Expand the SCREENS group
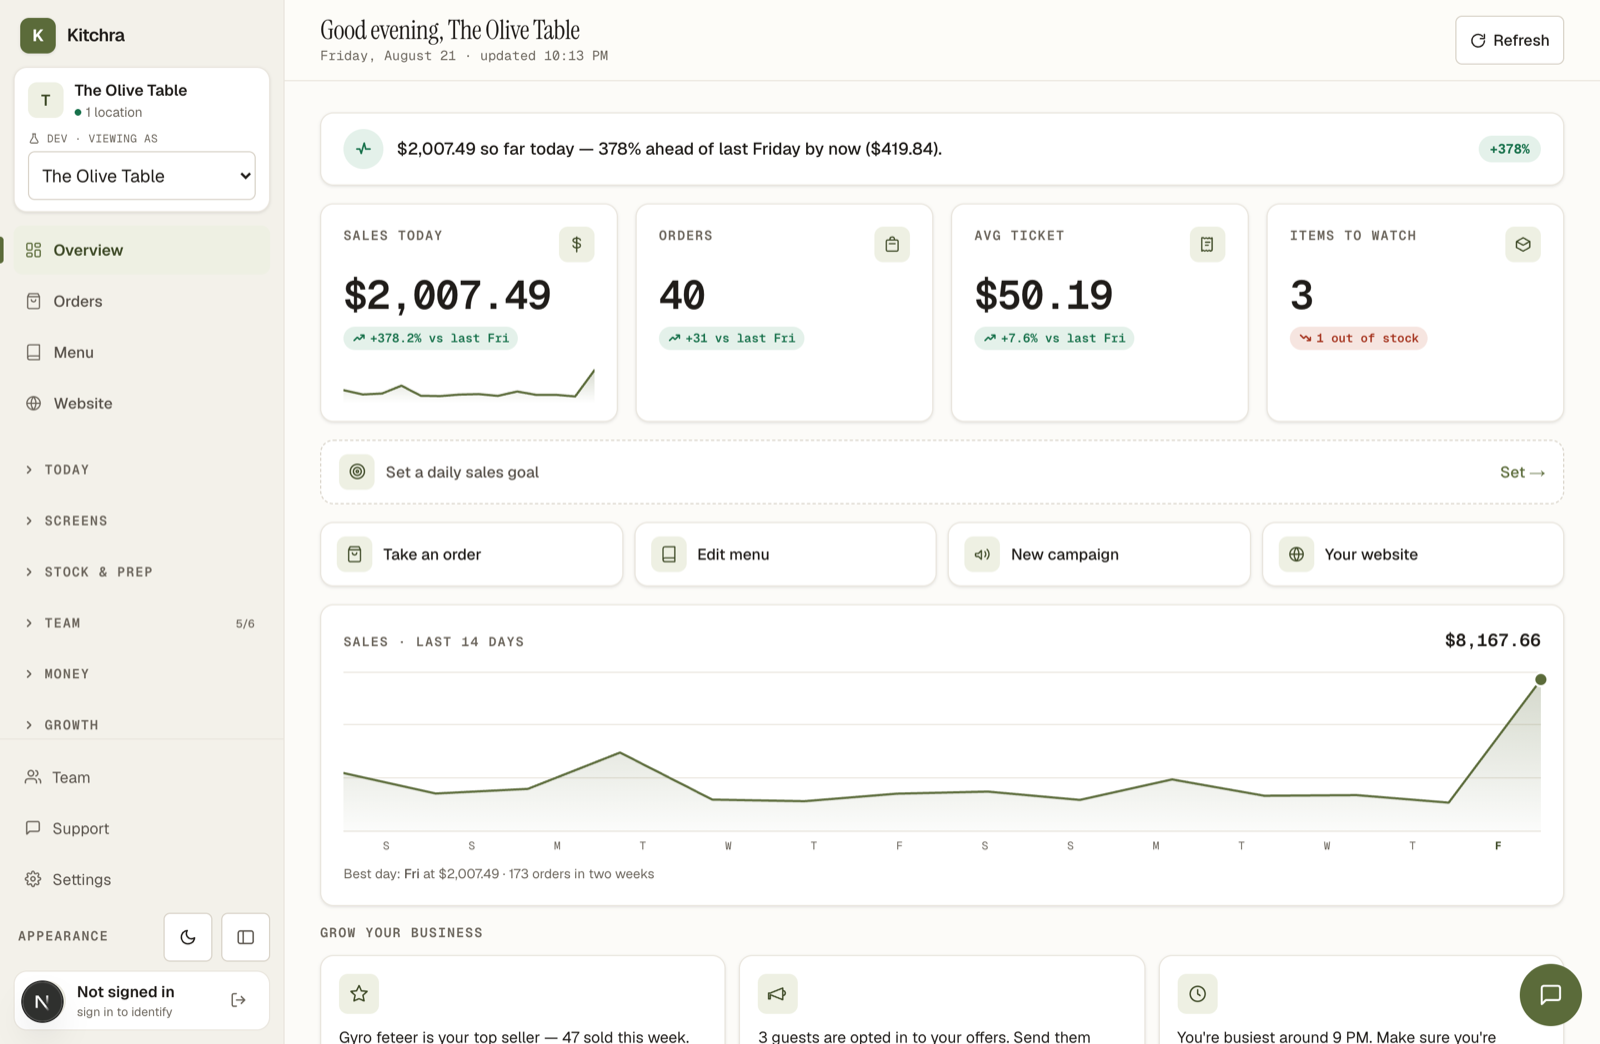 click(x=142, y=520)
